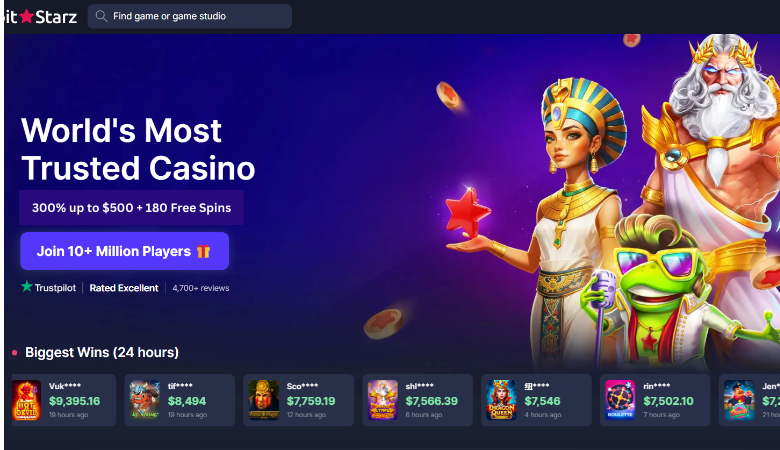
Task: Click the BitStarz logo star
Action: pyautogui.click(x=27, y=16)
